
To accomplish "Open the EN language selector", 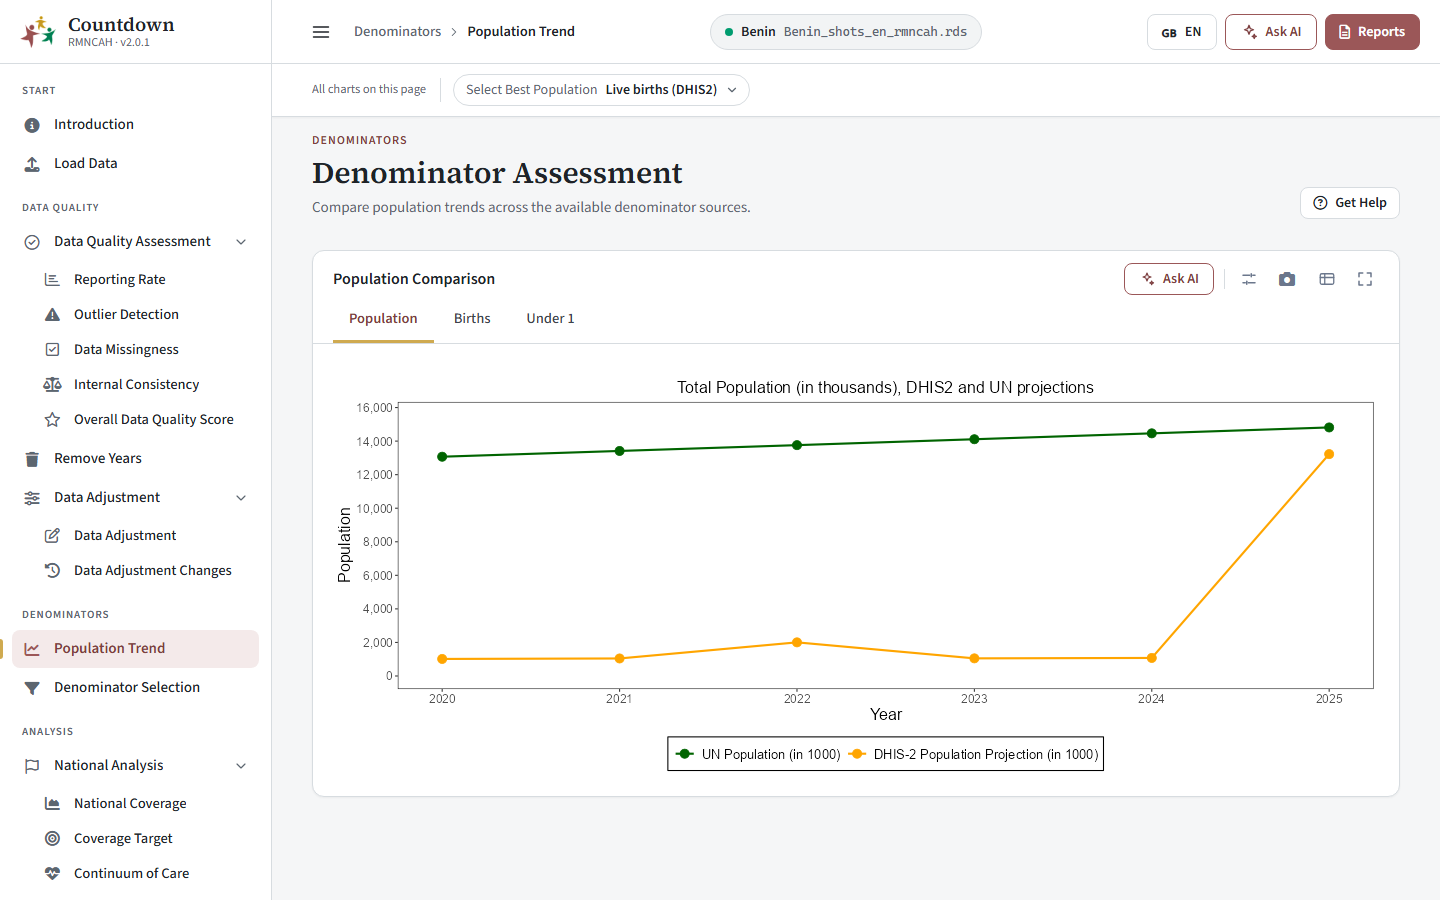I will [x=1181, y=32].
